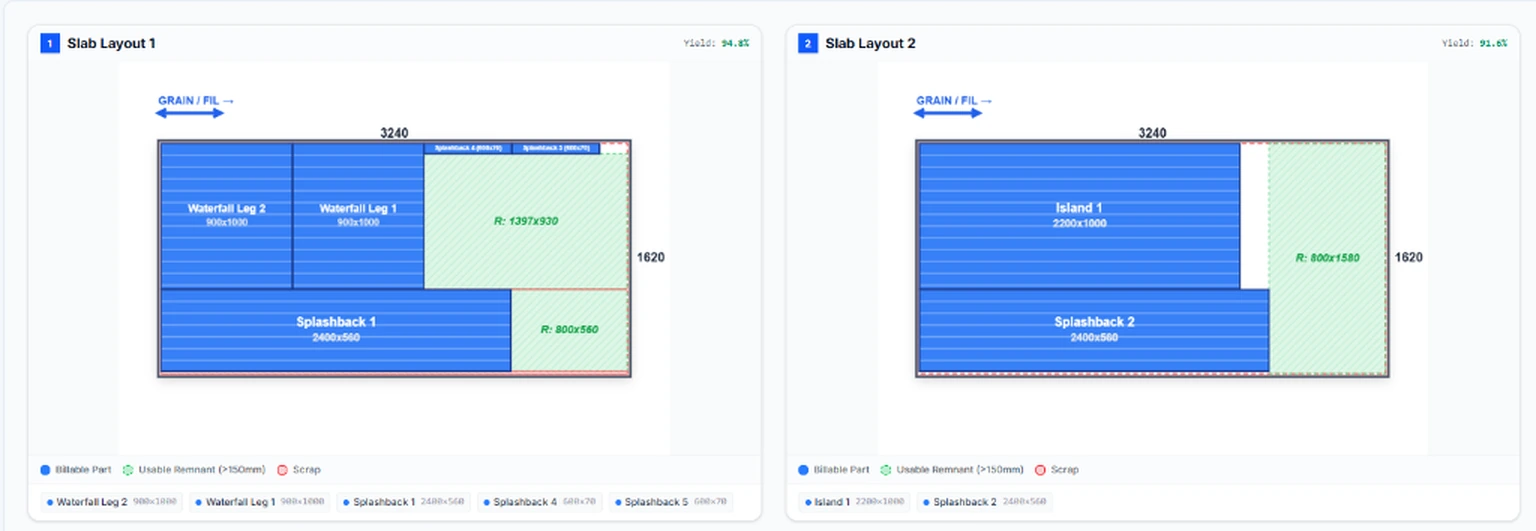Screen dimensions: 1536x531
Task: Click the 3240 width label in Slab Layout 1
Action: [394, 133]
